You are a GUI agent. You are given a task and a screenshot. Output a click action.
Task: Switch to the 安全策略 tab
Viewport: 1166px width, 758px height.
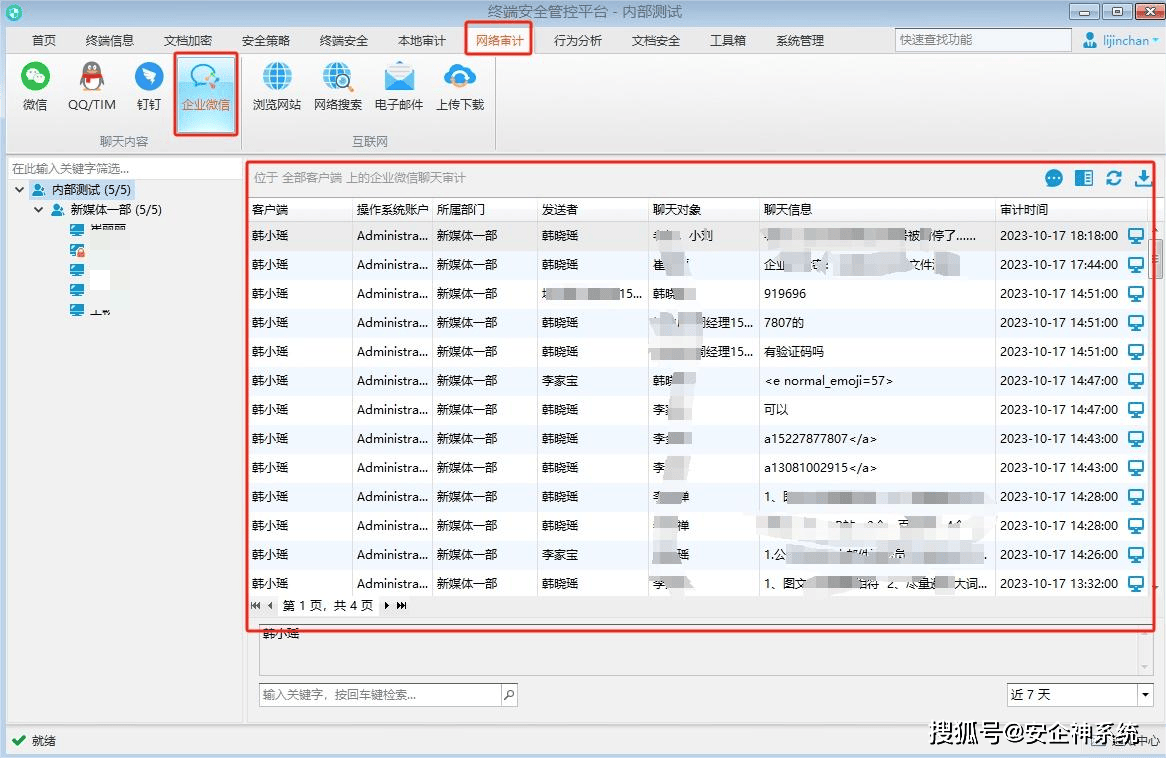tap(265, 40)
